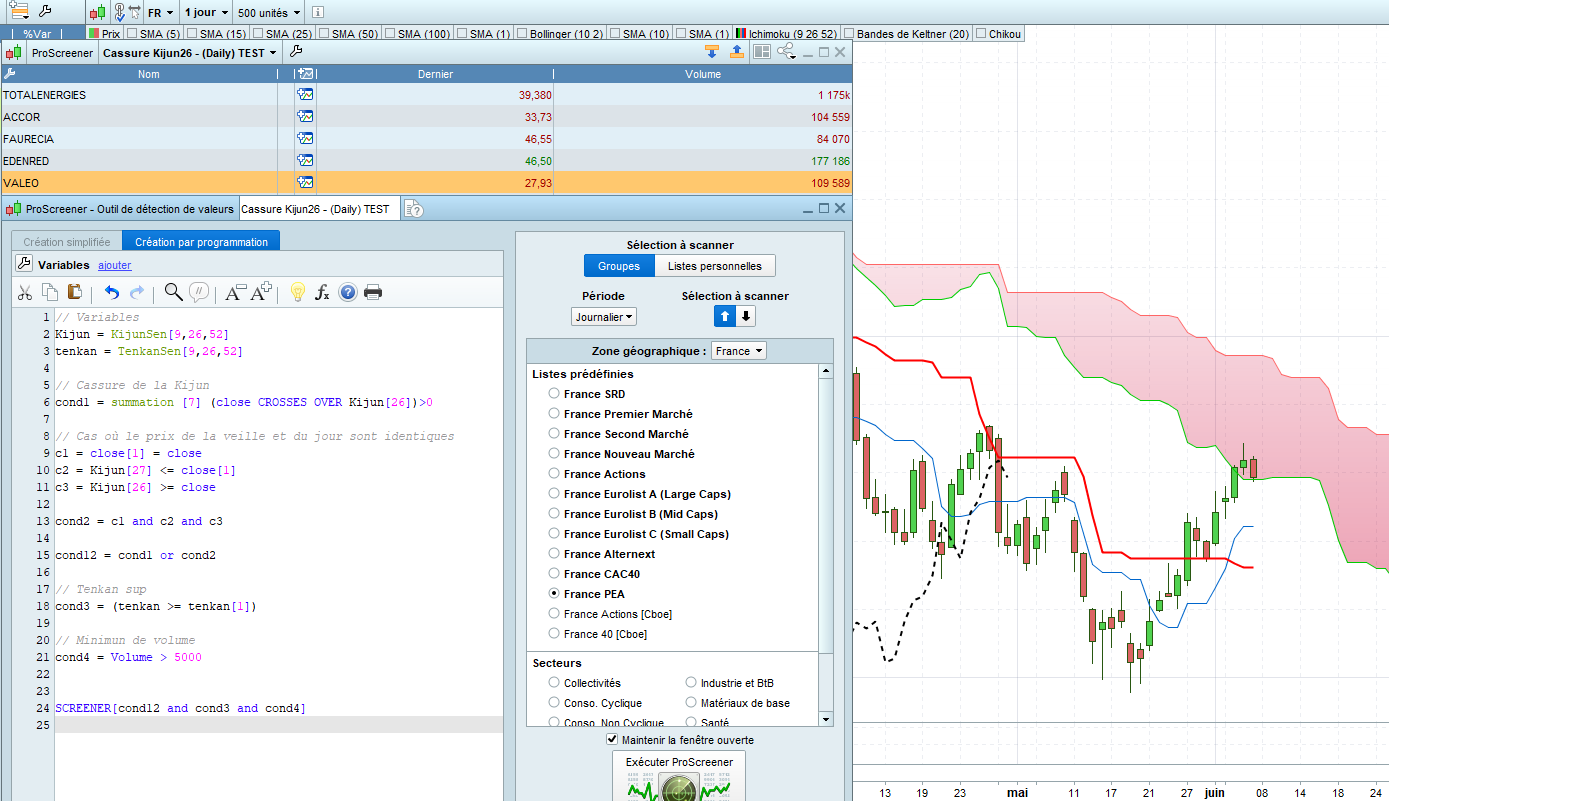The image size is (1581, 801).
Task: Open the 1 jour timeframe dropdown
Action: 206,13
